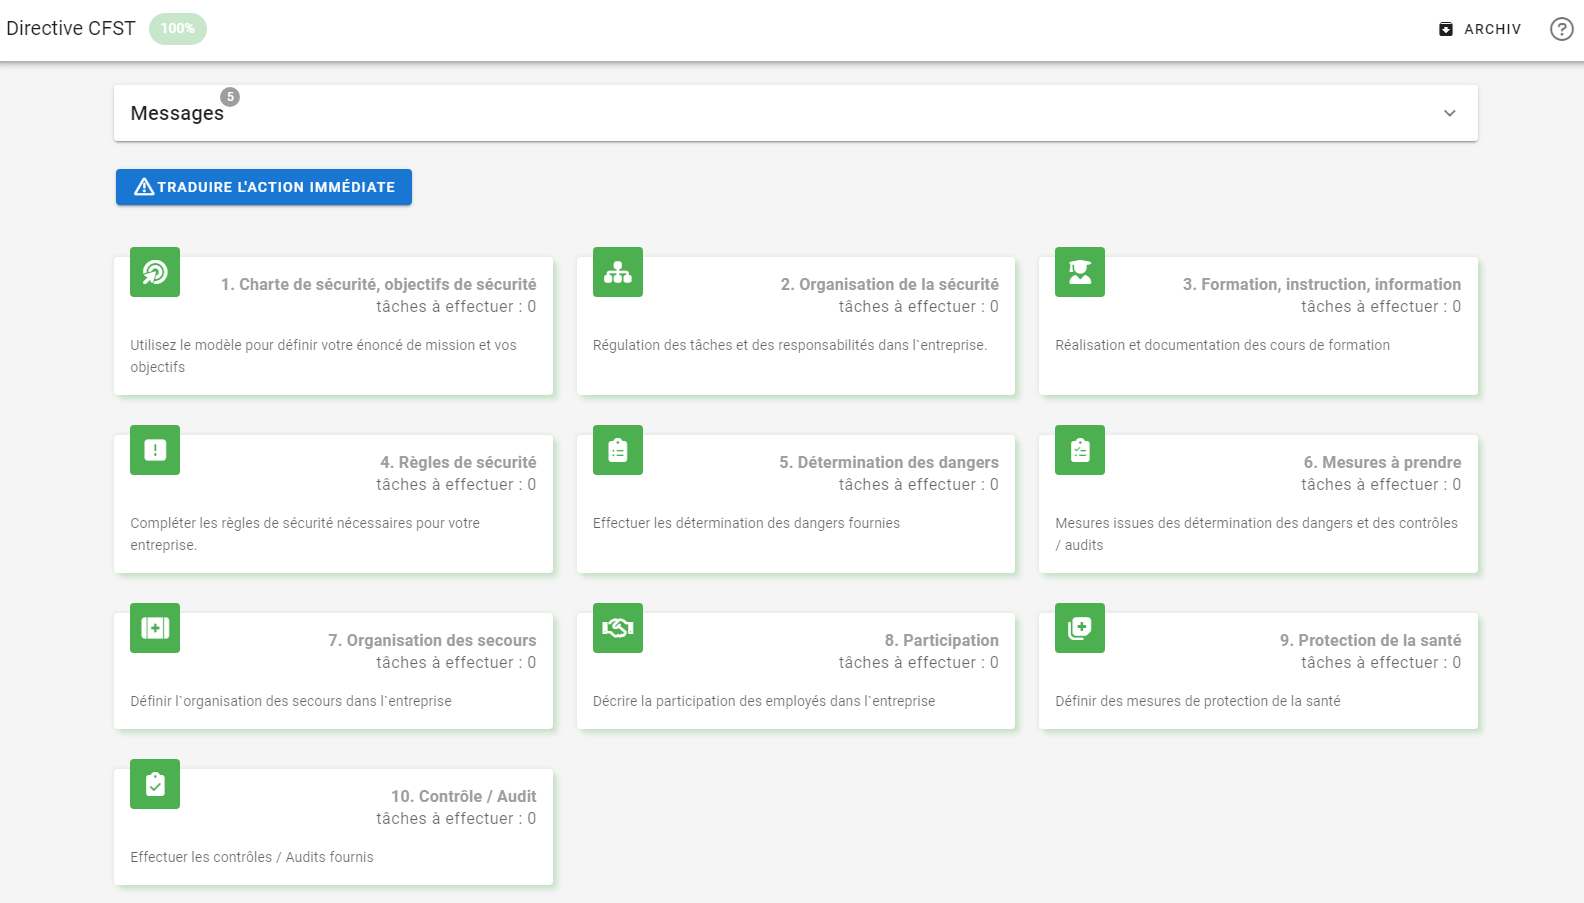Open 8. Participation title
1584x903 pixels.
pyautogui.click(x=942, y=640)
